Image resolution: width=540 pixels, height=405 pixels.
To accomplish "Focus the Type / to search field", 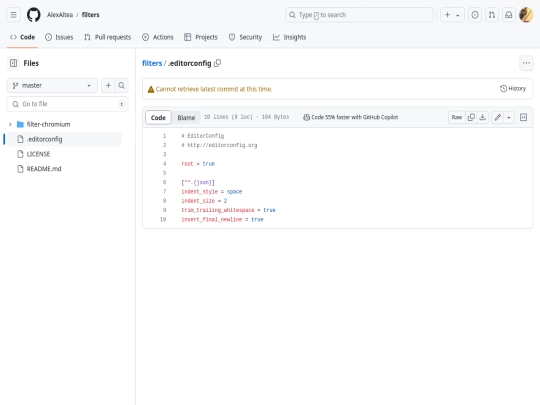I will (x=359, y=15).
